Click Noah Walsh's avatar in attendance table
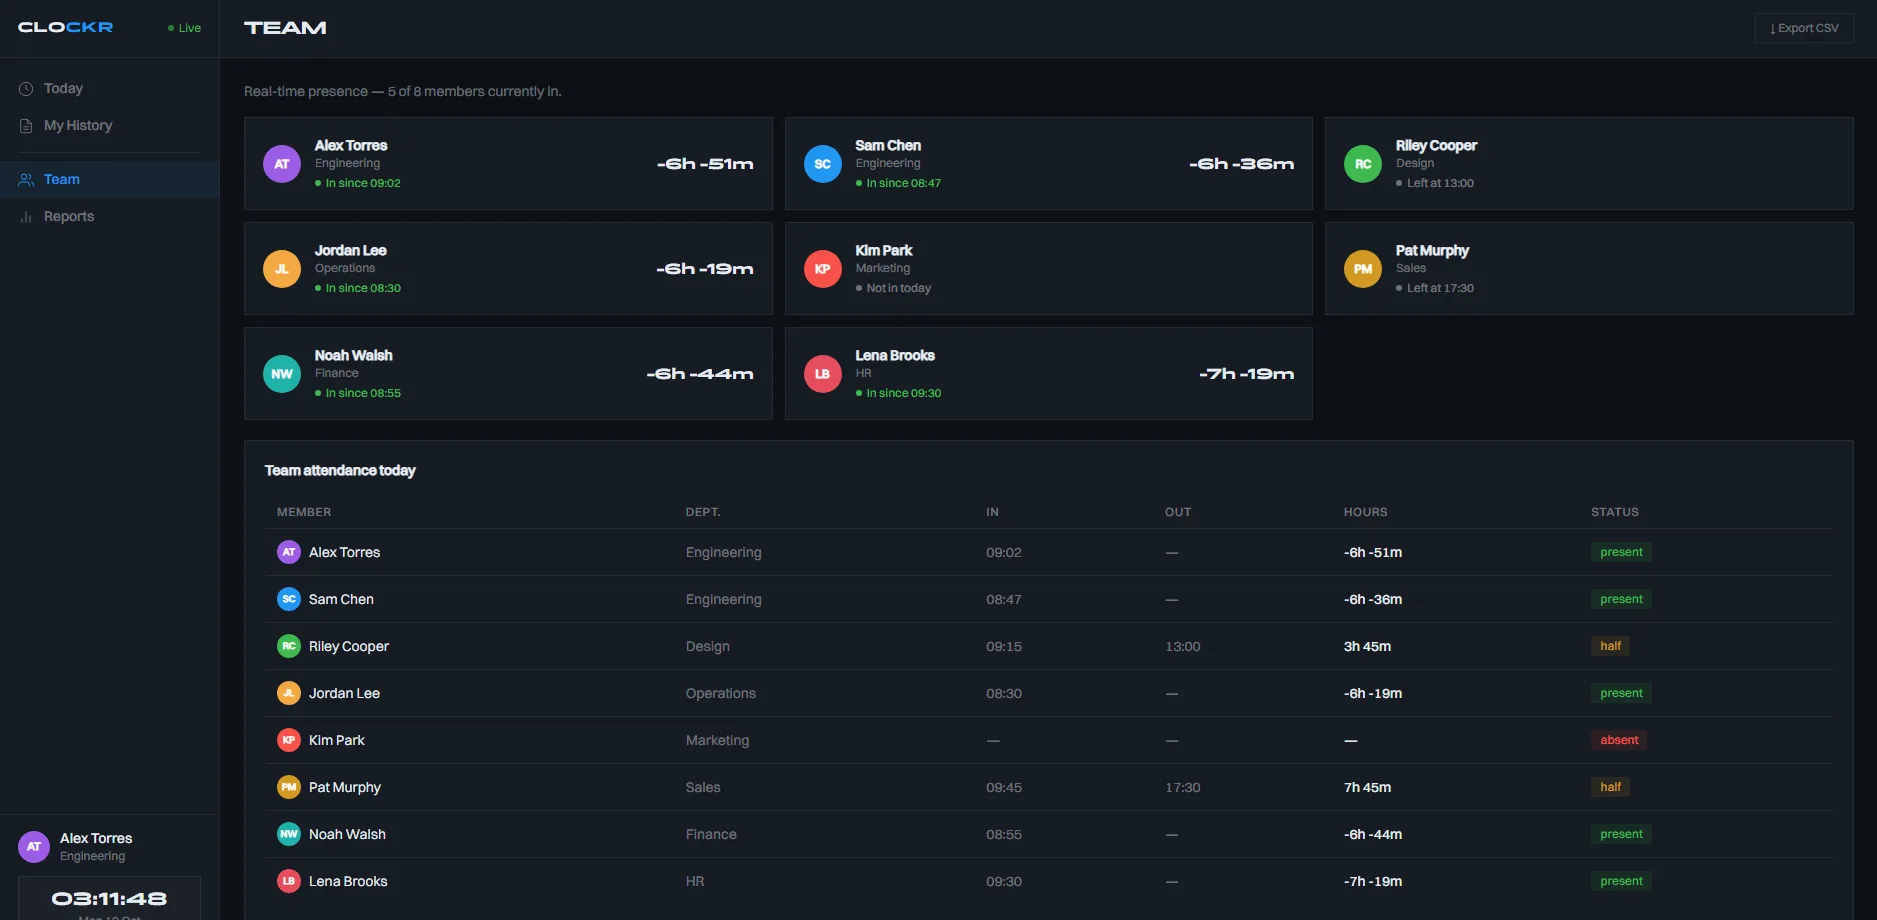The height and width of the screenshot is (920, 1877). click(289, 834)
